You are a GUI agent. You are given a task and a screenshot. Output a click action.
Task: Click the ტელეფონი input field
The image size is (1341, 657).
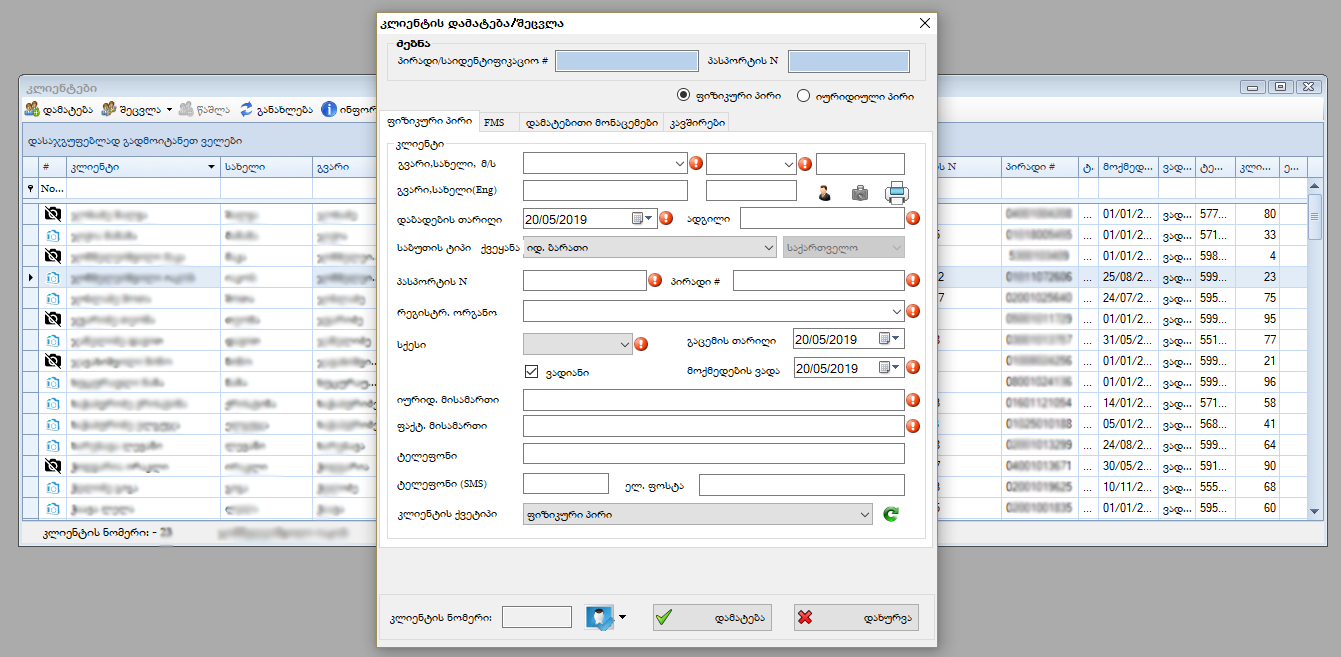[713, 454]
